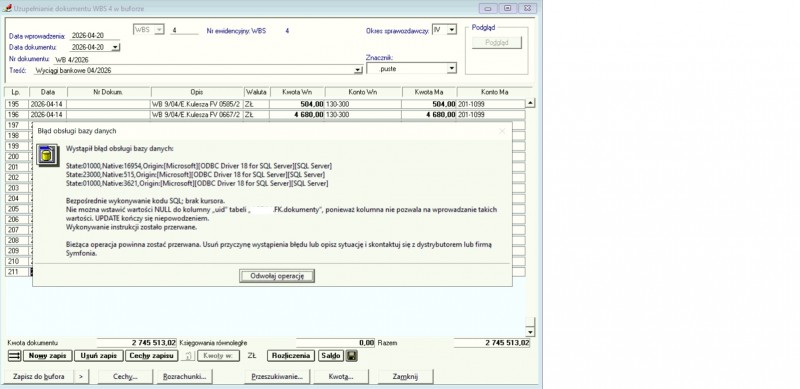Screen dimensions: 800x389
Task: Close the Błąd obsługi bazy danych dialog
Action: click(x=502, y=131)
